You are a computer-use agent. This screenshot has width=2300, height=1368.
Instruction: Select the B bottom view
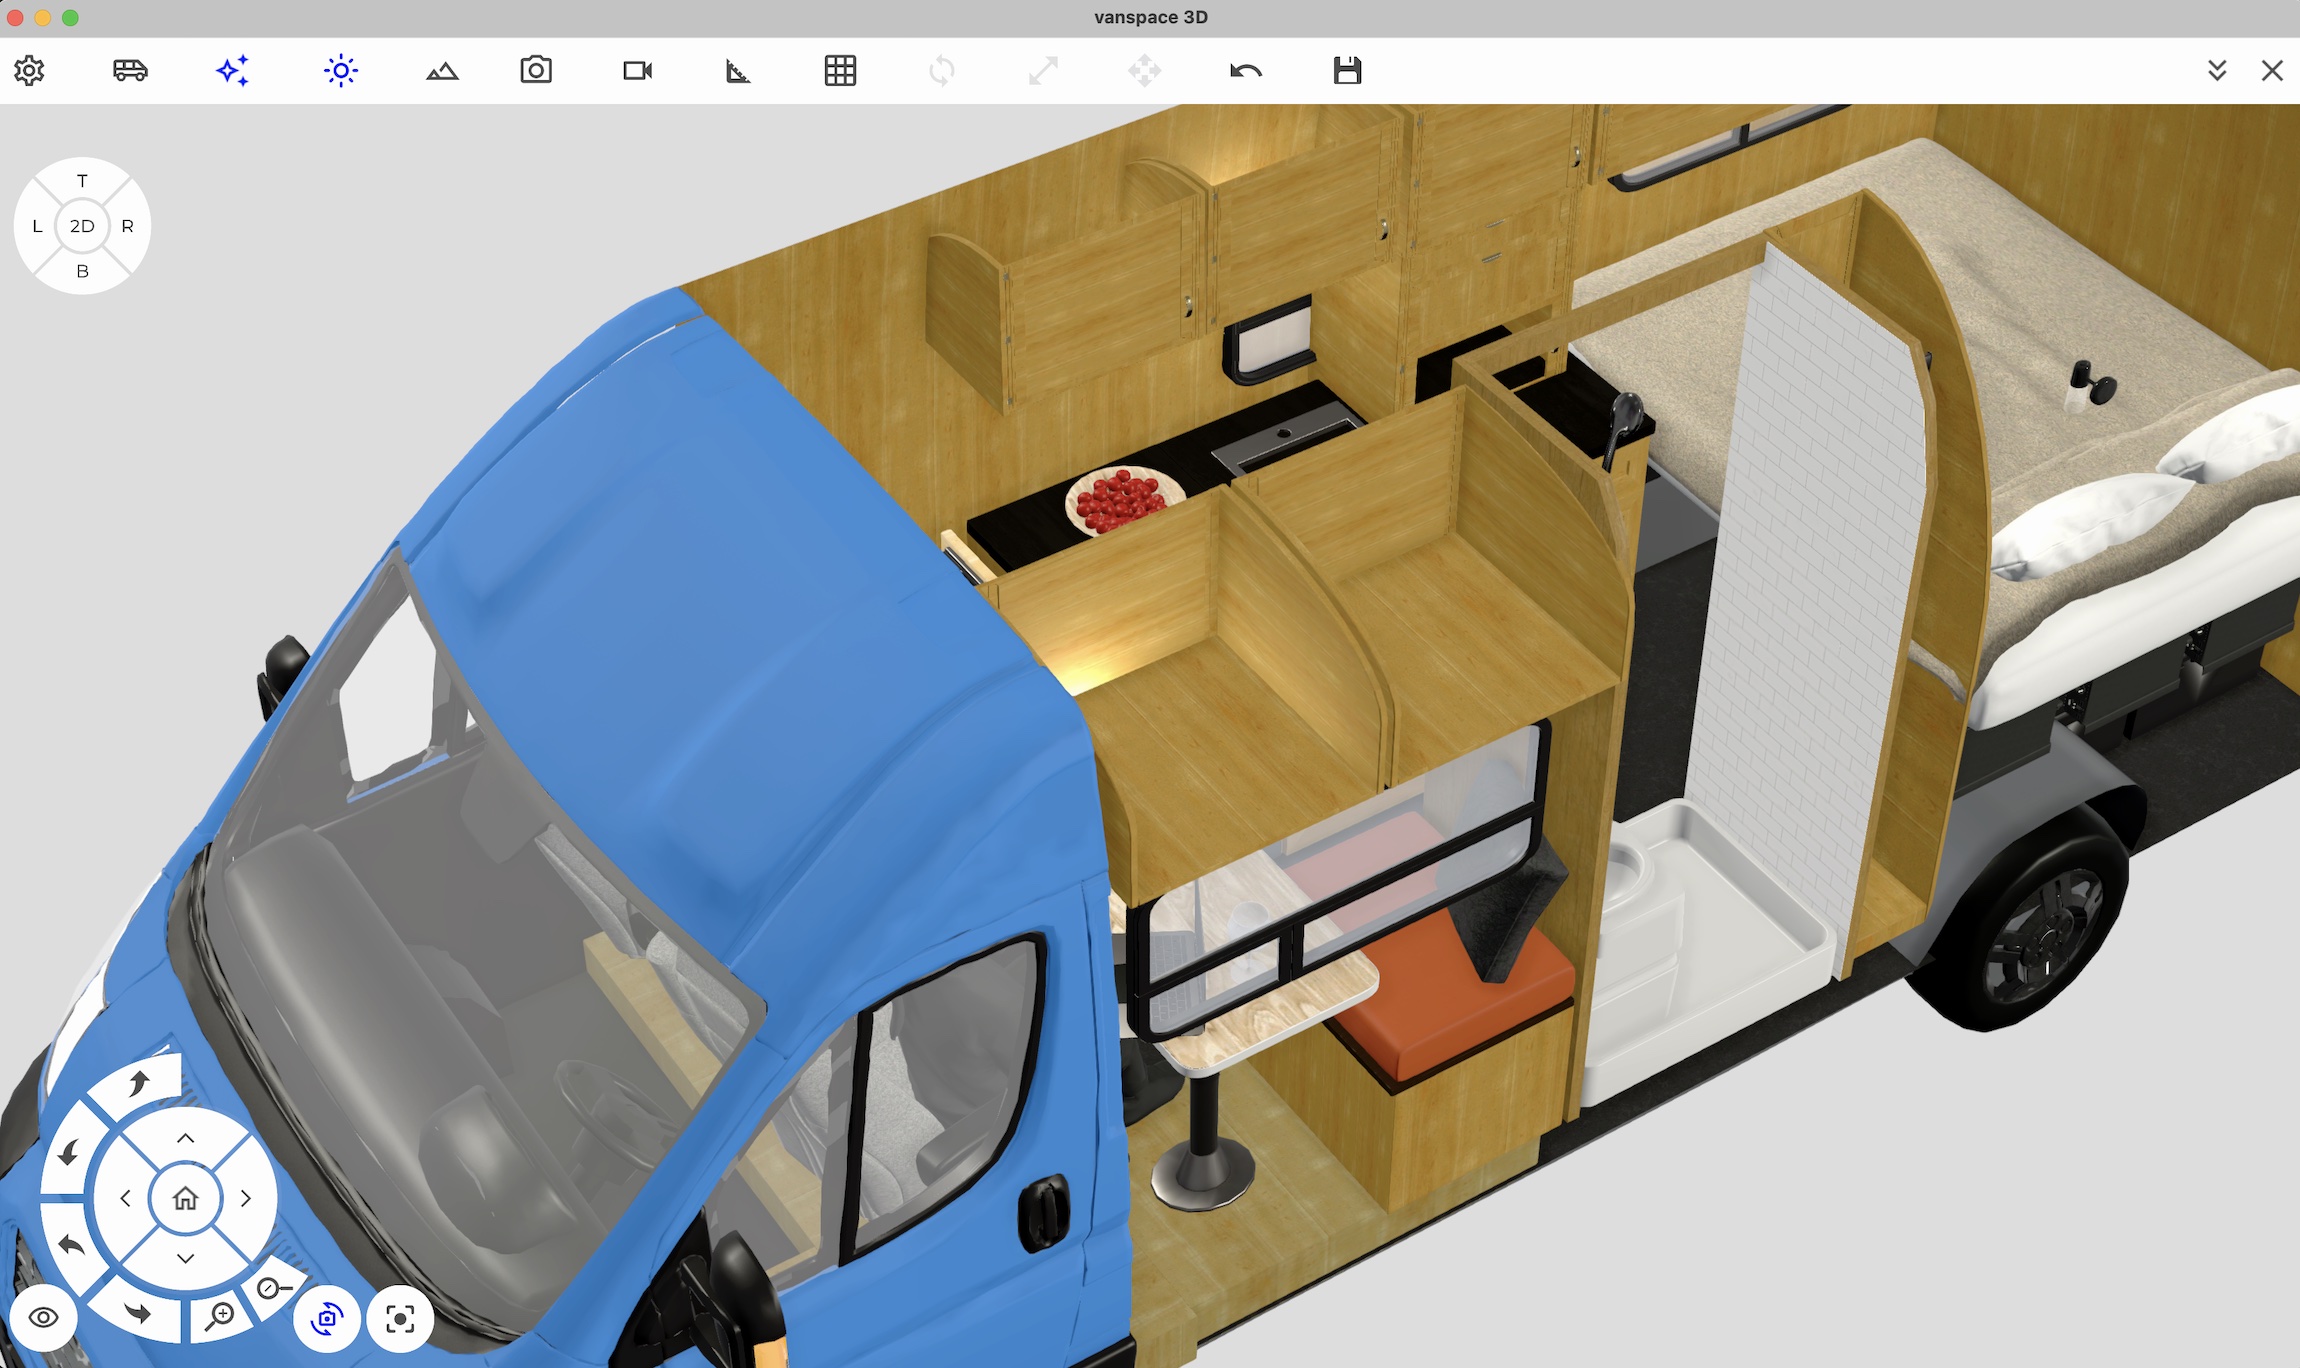(x=82, y=271)
